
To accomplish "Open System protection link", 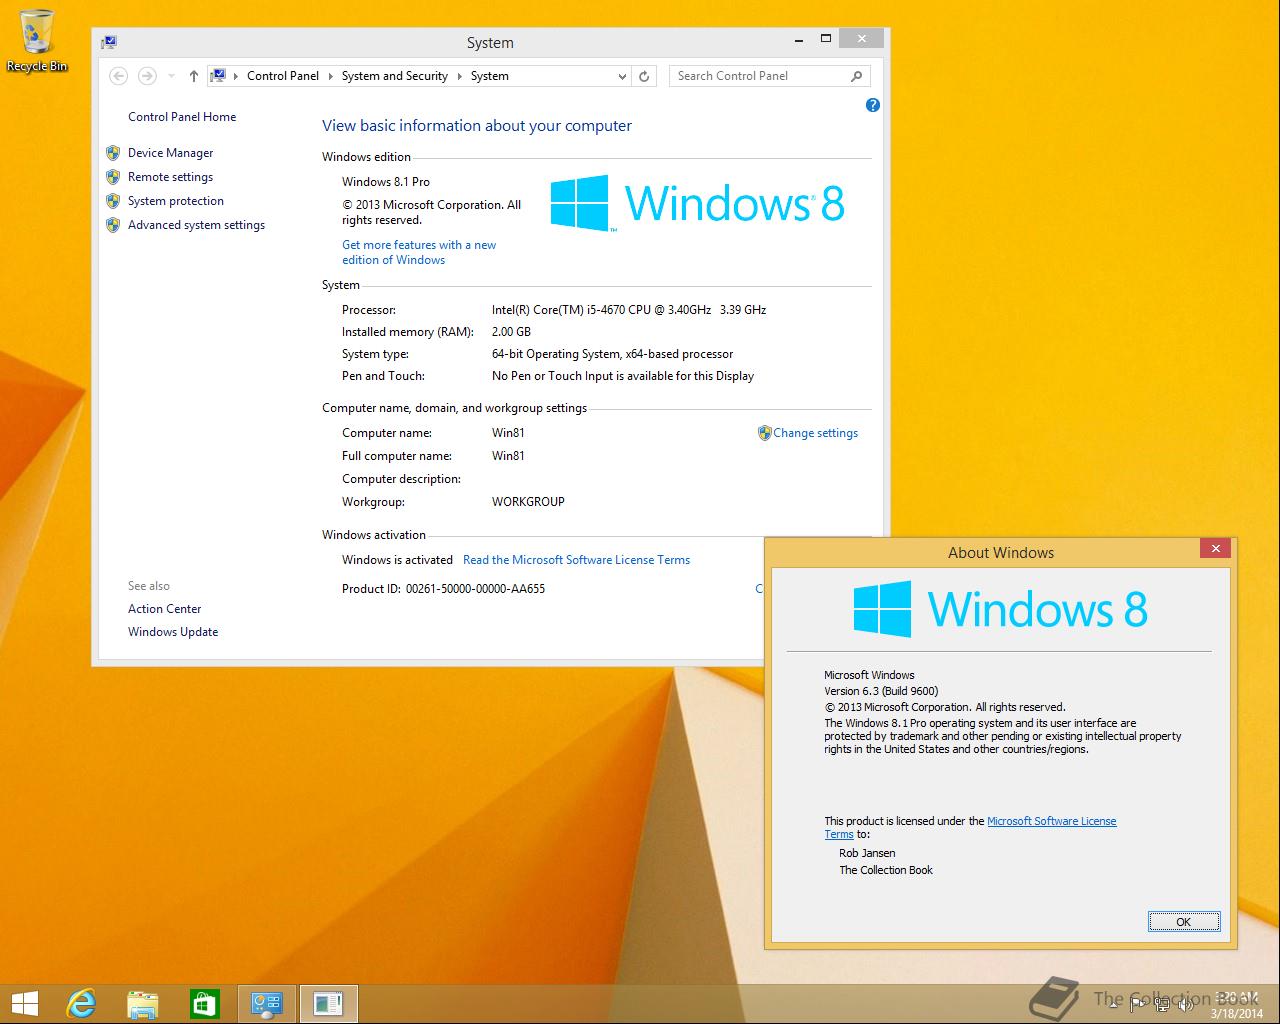I will (176, 201).
